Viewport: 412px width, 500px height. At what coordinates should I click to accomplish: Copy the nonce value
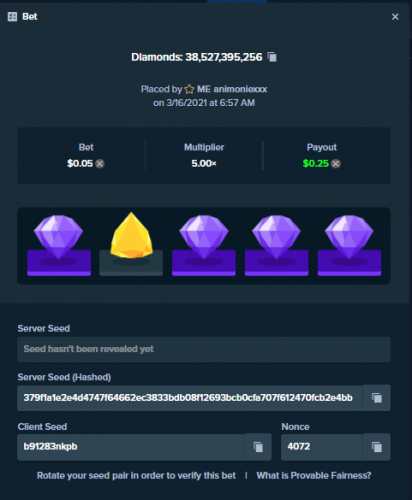(x=377, y=447)
